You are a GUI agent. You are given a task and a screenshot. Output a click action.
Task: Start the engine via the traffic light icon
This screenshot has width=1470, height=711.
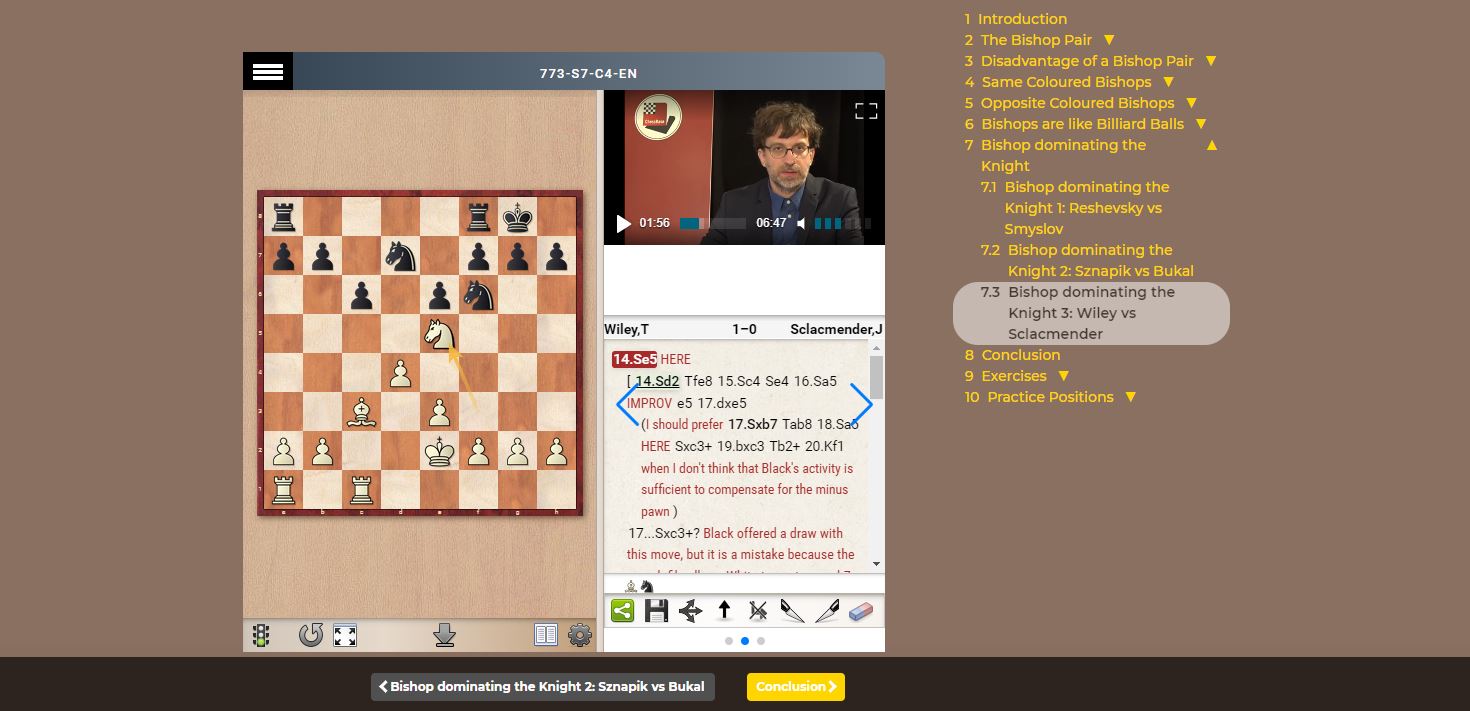tap(259, 635)
